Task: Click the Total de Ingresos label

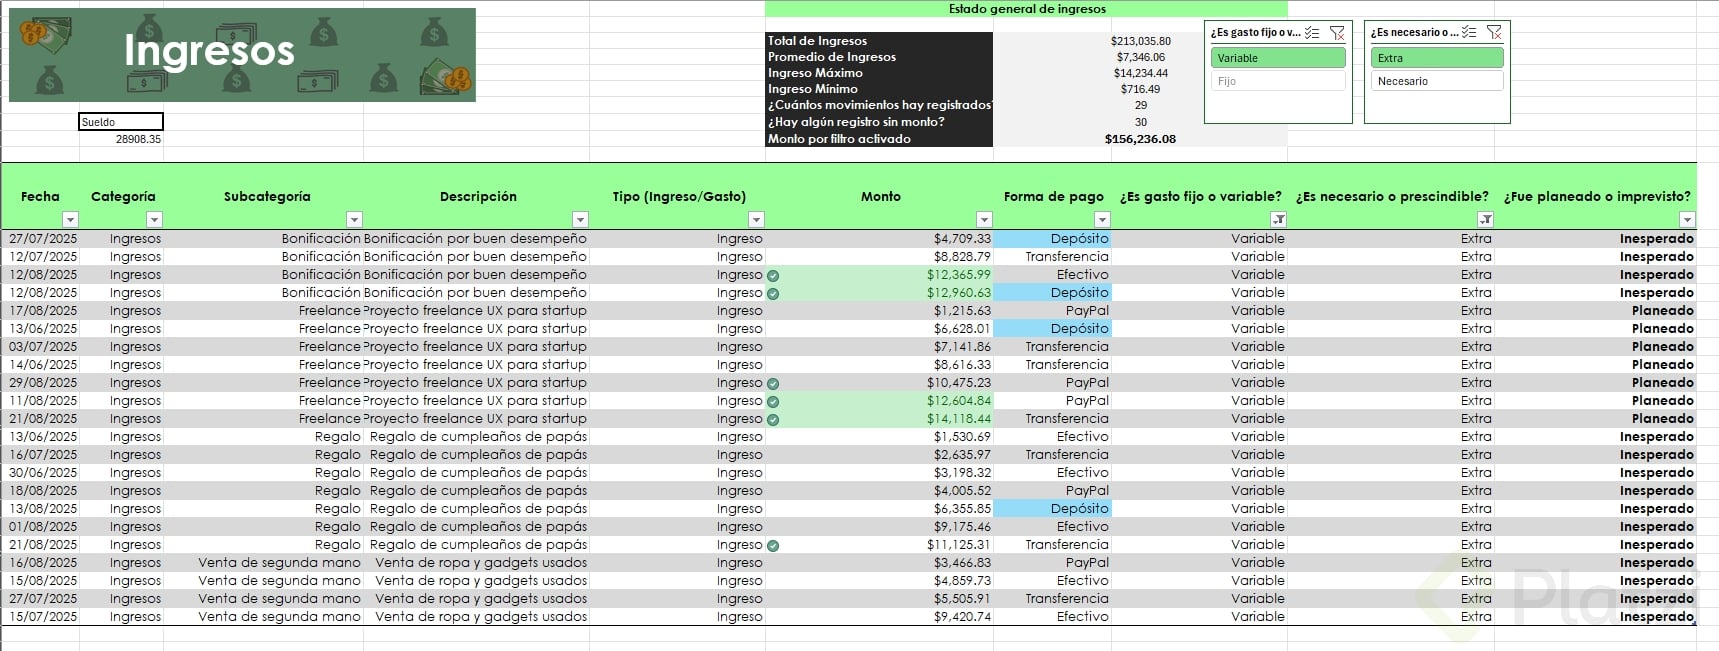Action: pyautogui.click(x=817, y=41)
